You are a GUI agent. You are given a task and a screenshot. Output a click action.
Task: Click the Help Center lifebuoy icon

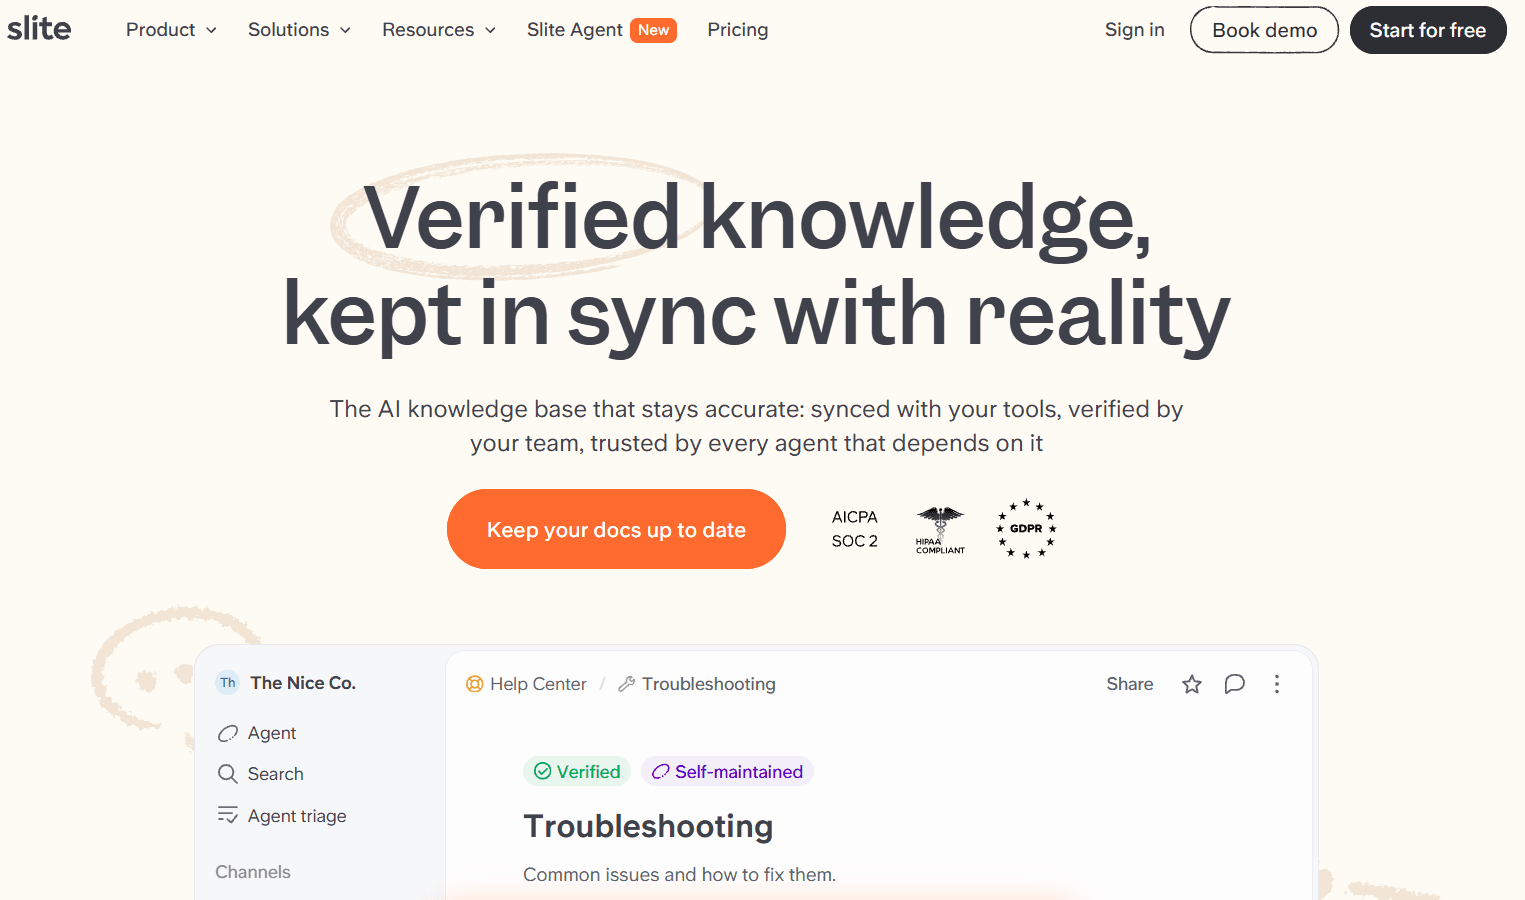[475, 684]
